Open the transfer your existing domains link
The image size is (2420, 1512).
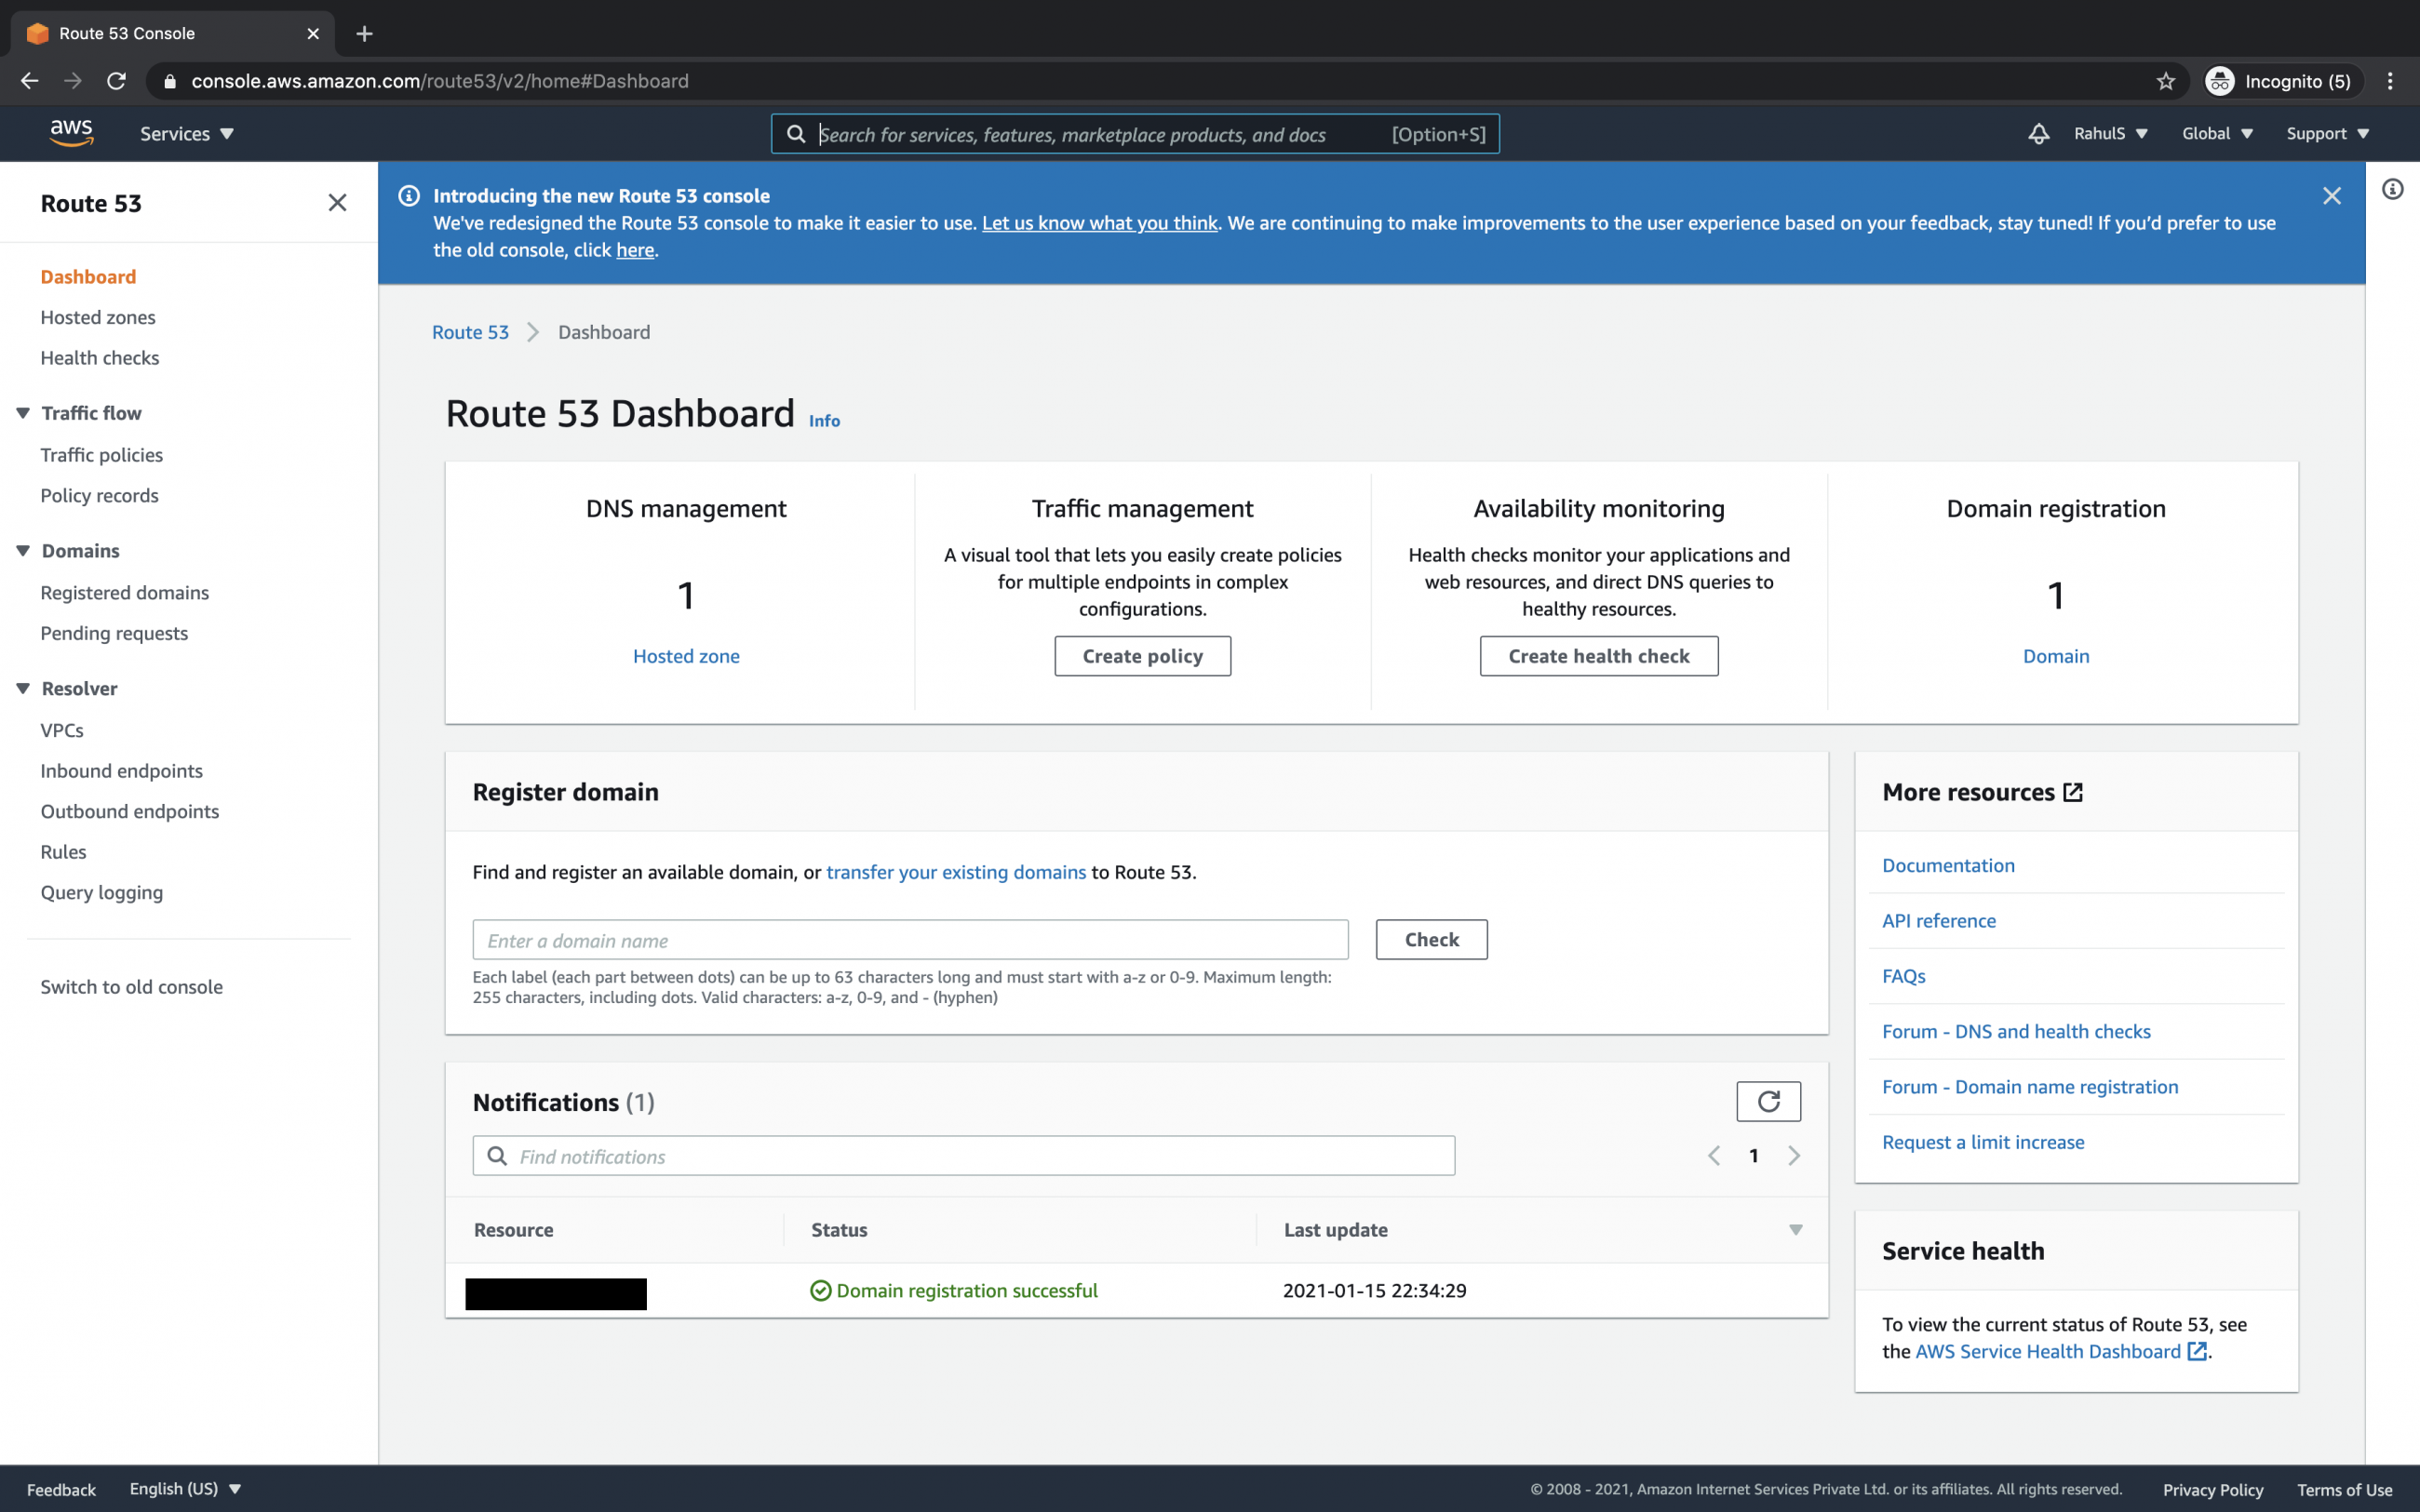tap(955, 871)
